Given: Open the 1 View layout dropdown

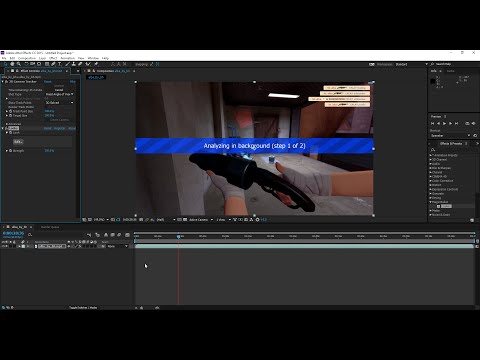Looking at the screenshot, I should [224, 220].
